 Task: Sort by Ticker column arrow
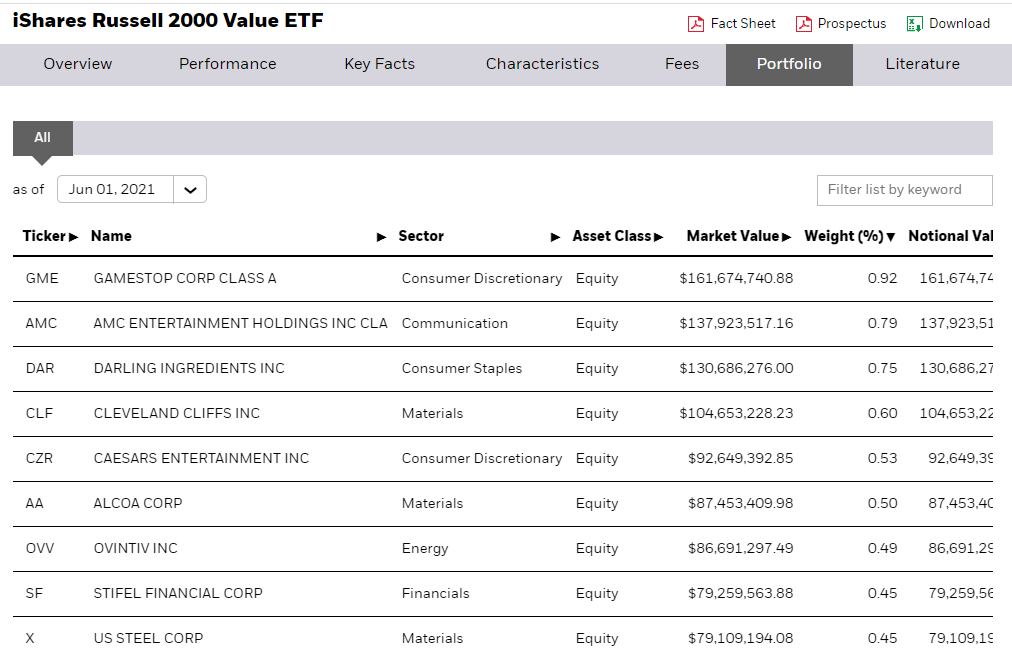(74, 237)
